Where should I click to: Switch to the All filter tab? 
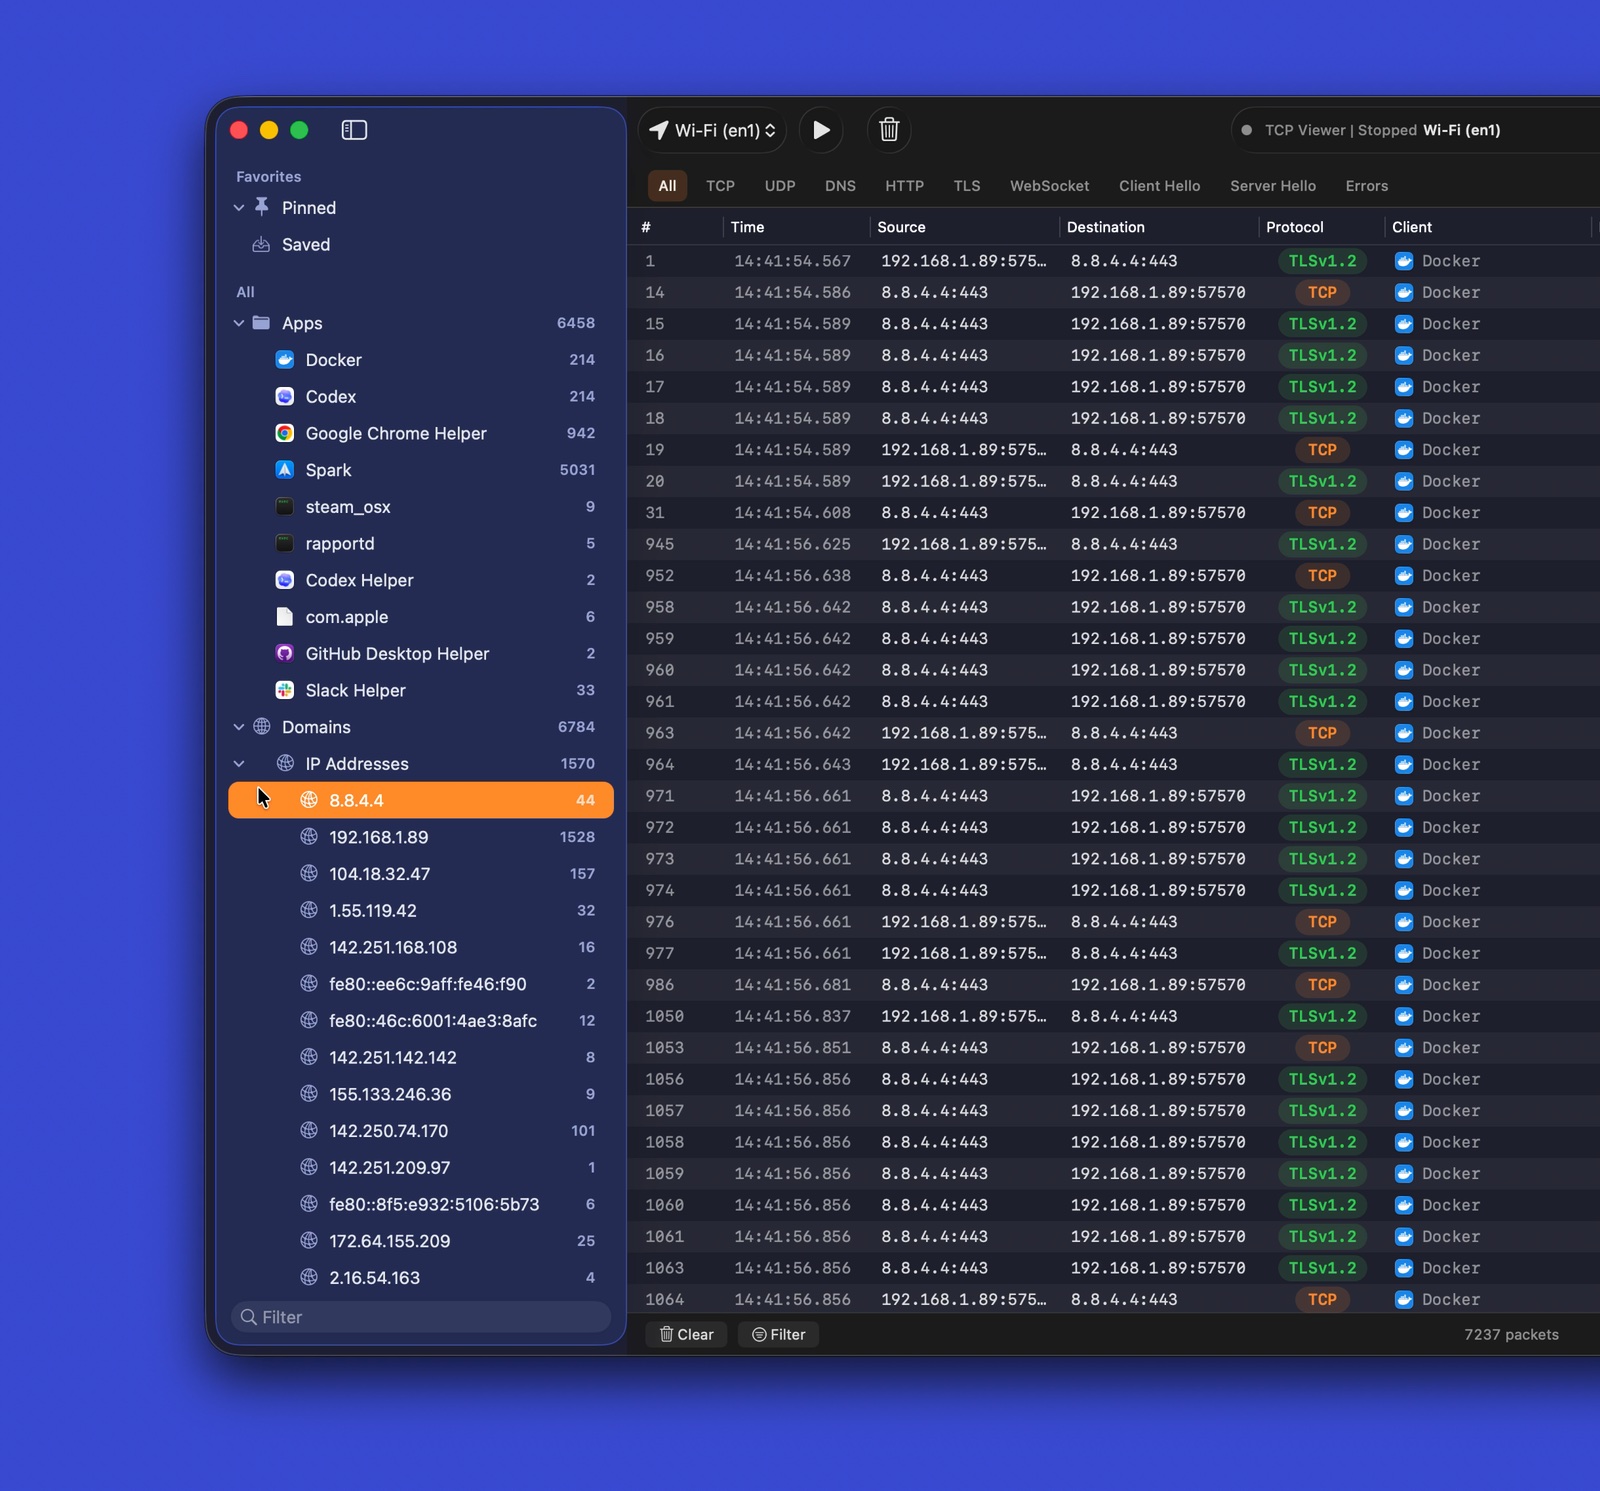[x=667, y=186]
